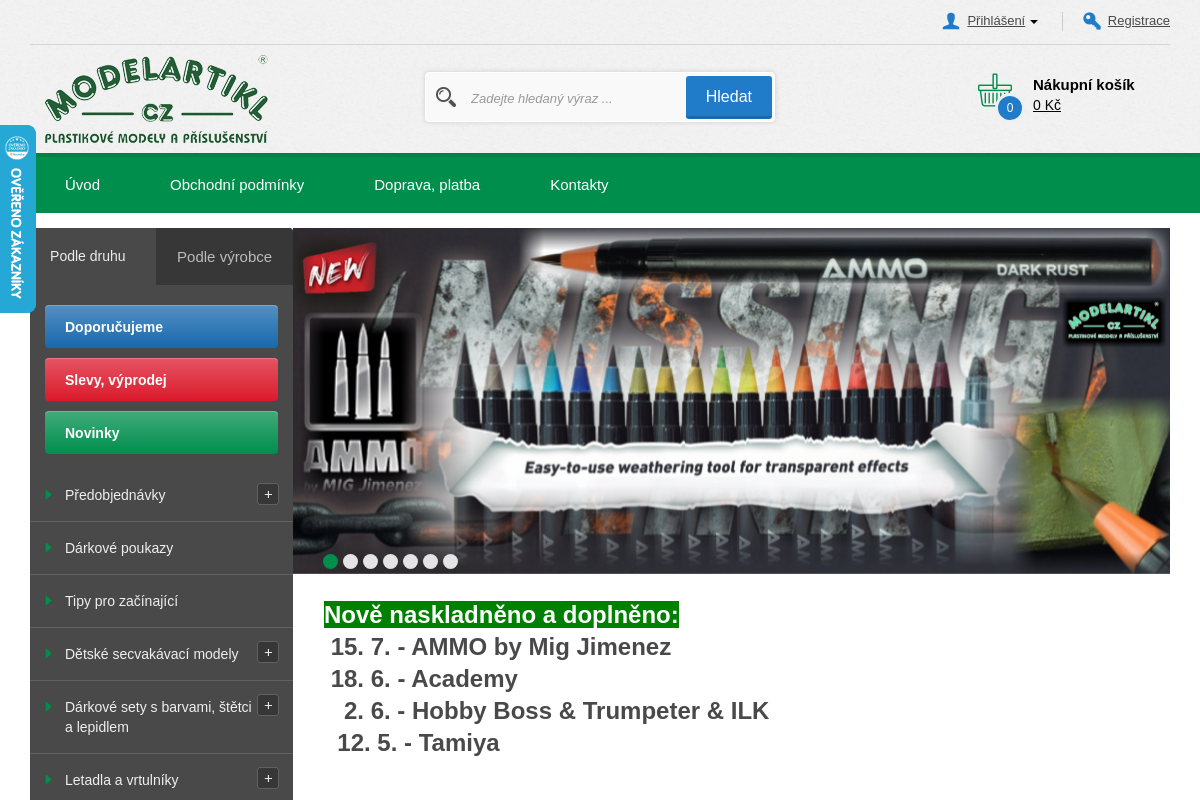Click the search magnifier icon
This screenshot has width=1200, height=800.
coord(446,97)
